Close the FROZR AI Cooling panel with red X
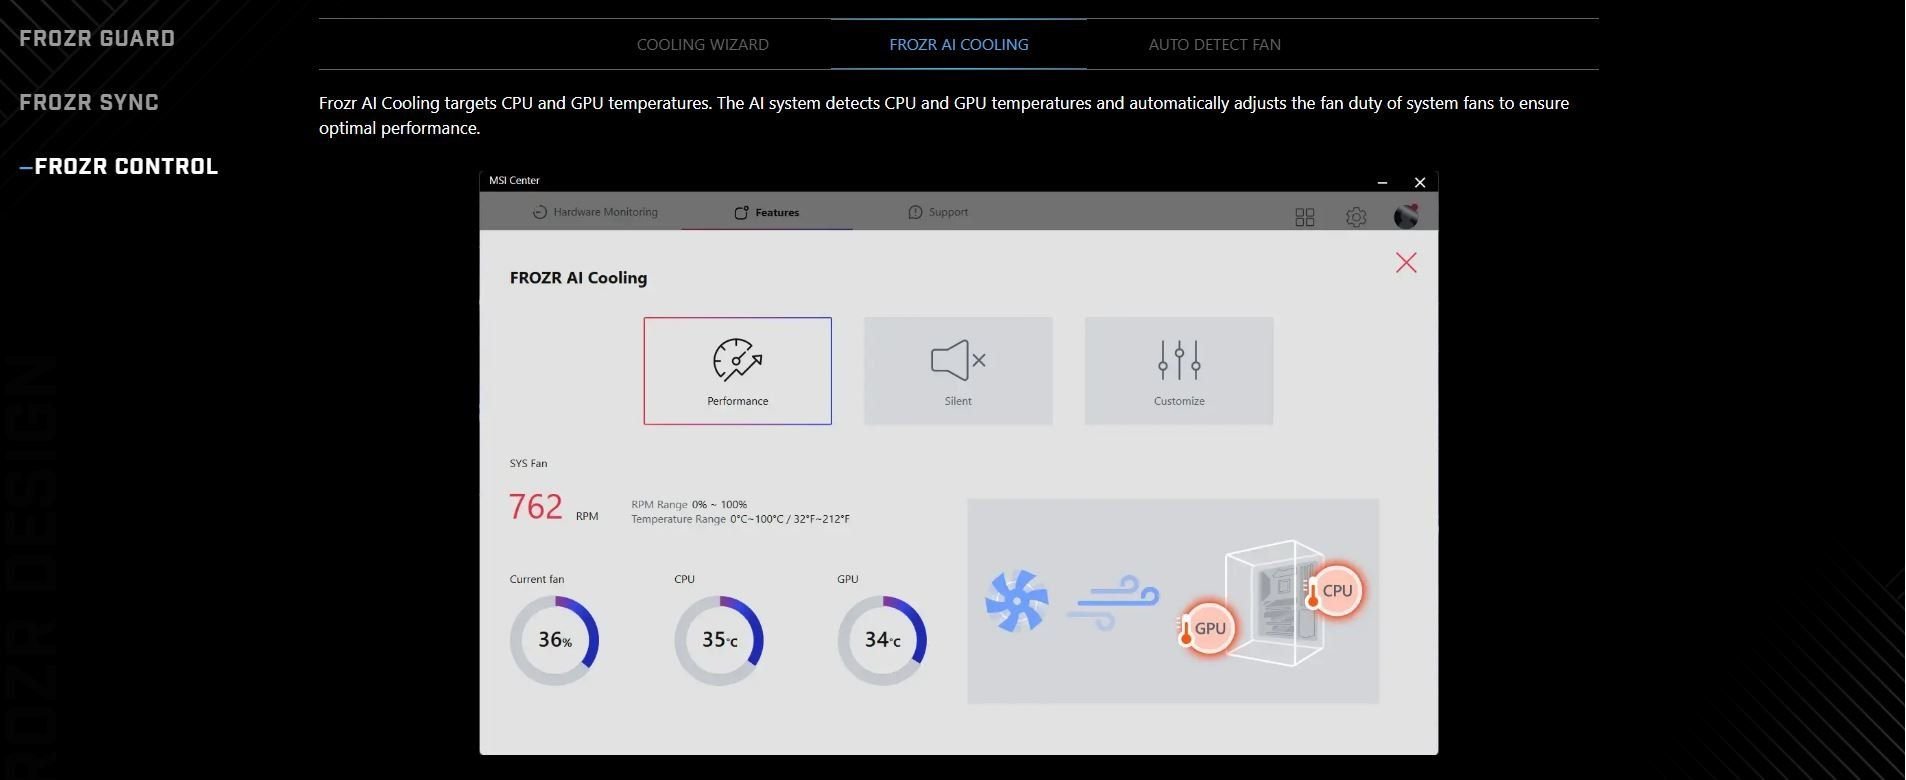Image resolution: width=1906 pixels, height=780 pixels. click(1406, 263)
